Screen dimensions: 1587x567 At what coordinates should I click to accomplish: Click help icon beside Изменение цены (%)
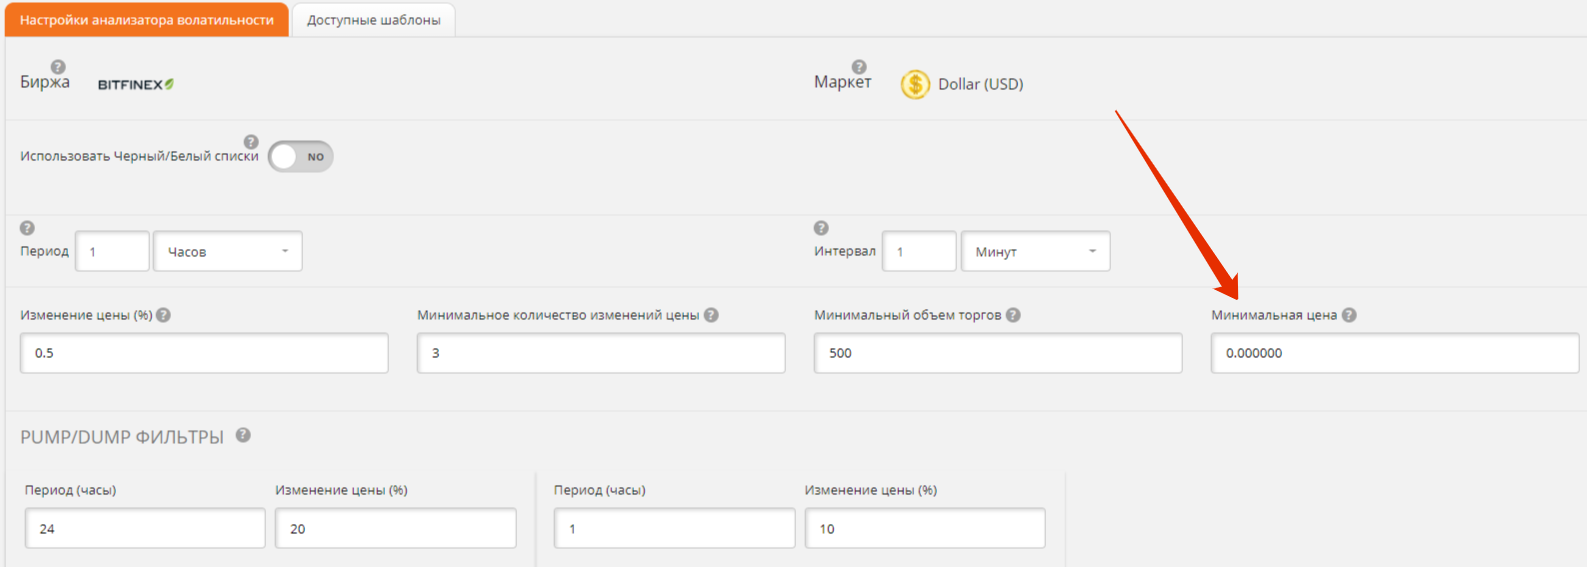pyautogui.click(x=164, y=315)
